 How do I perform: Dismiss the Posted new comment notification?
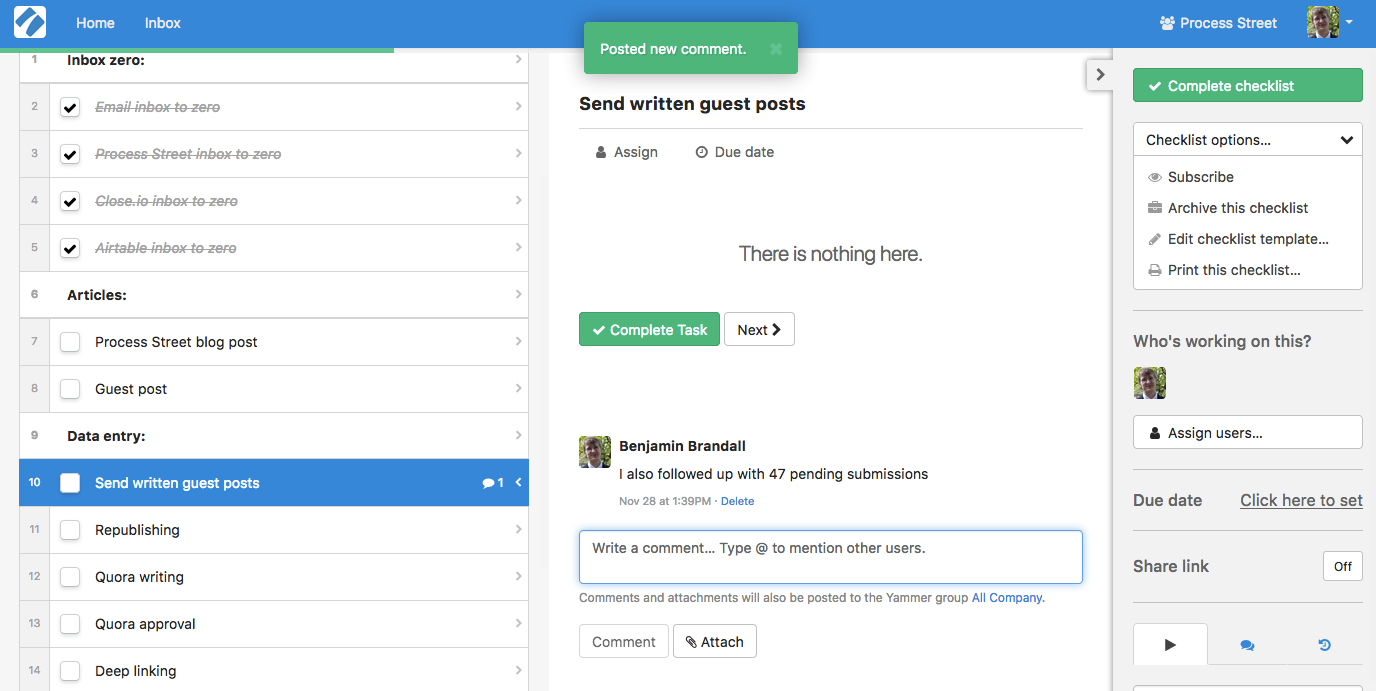pos(775,49)
